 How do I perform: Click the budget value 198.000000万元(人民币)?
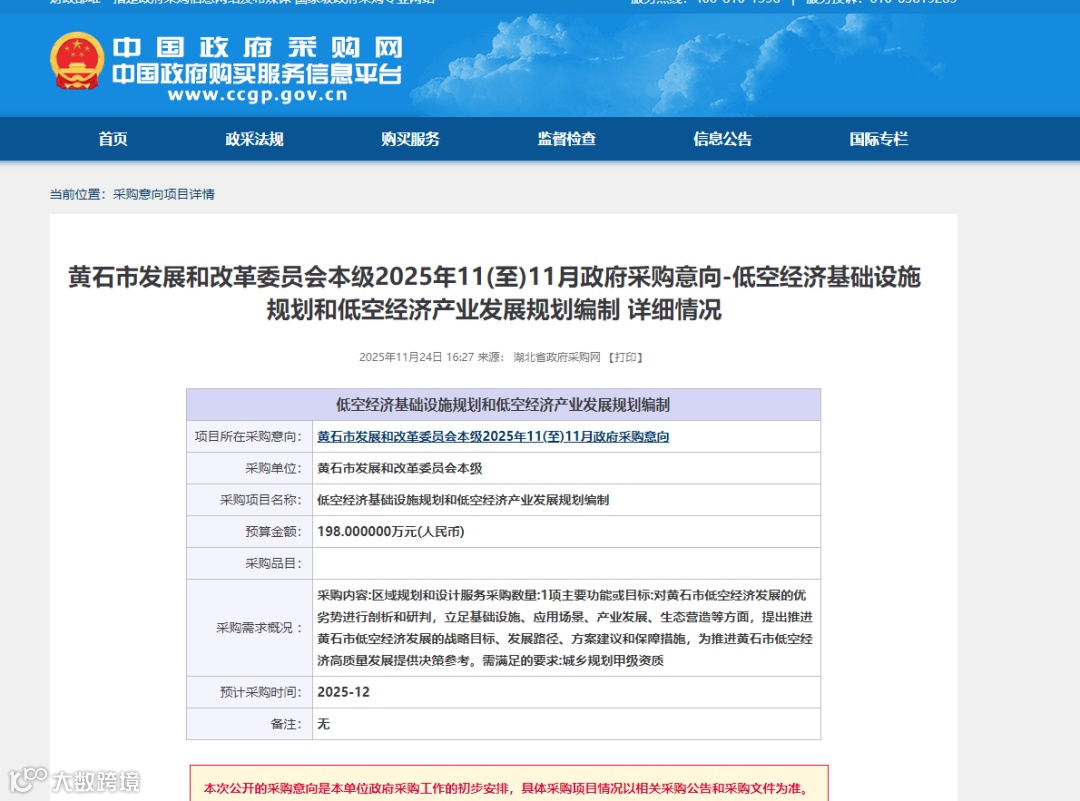391,532
